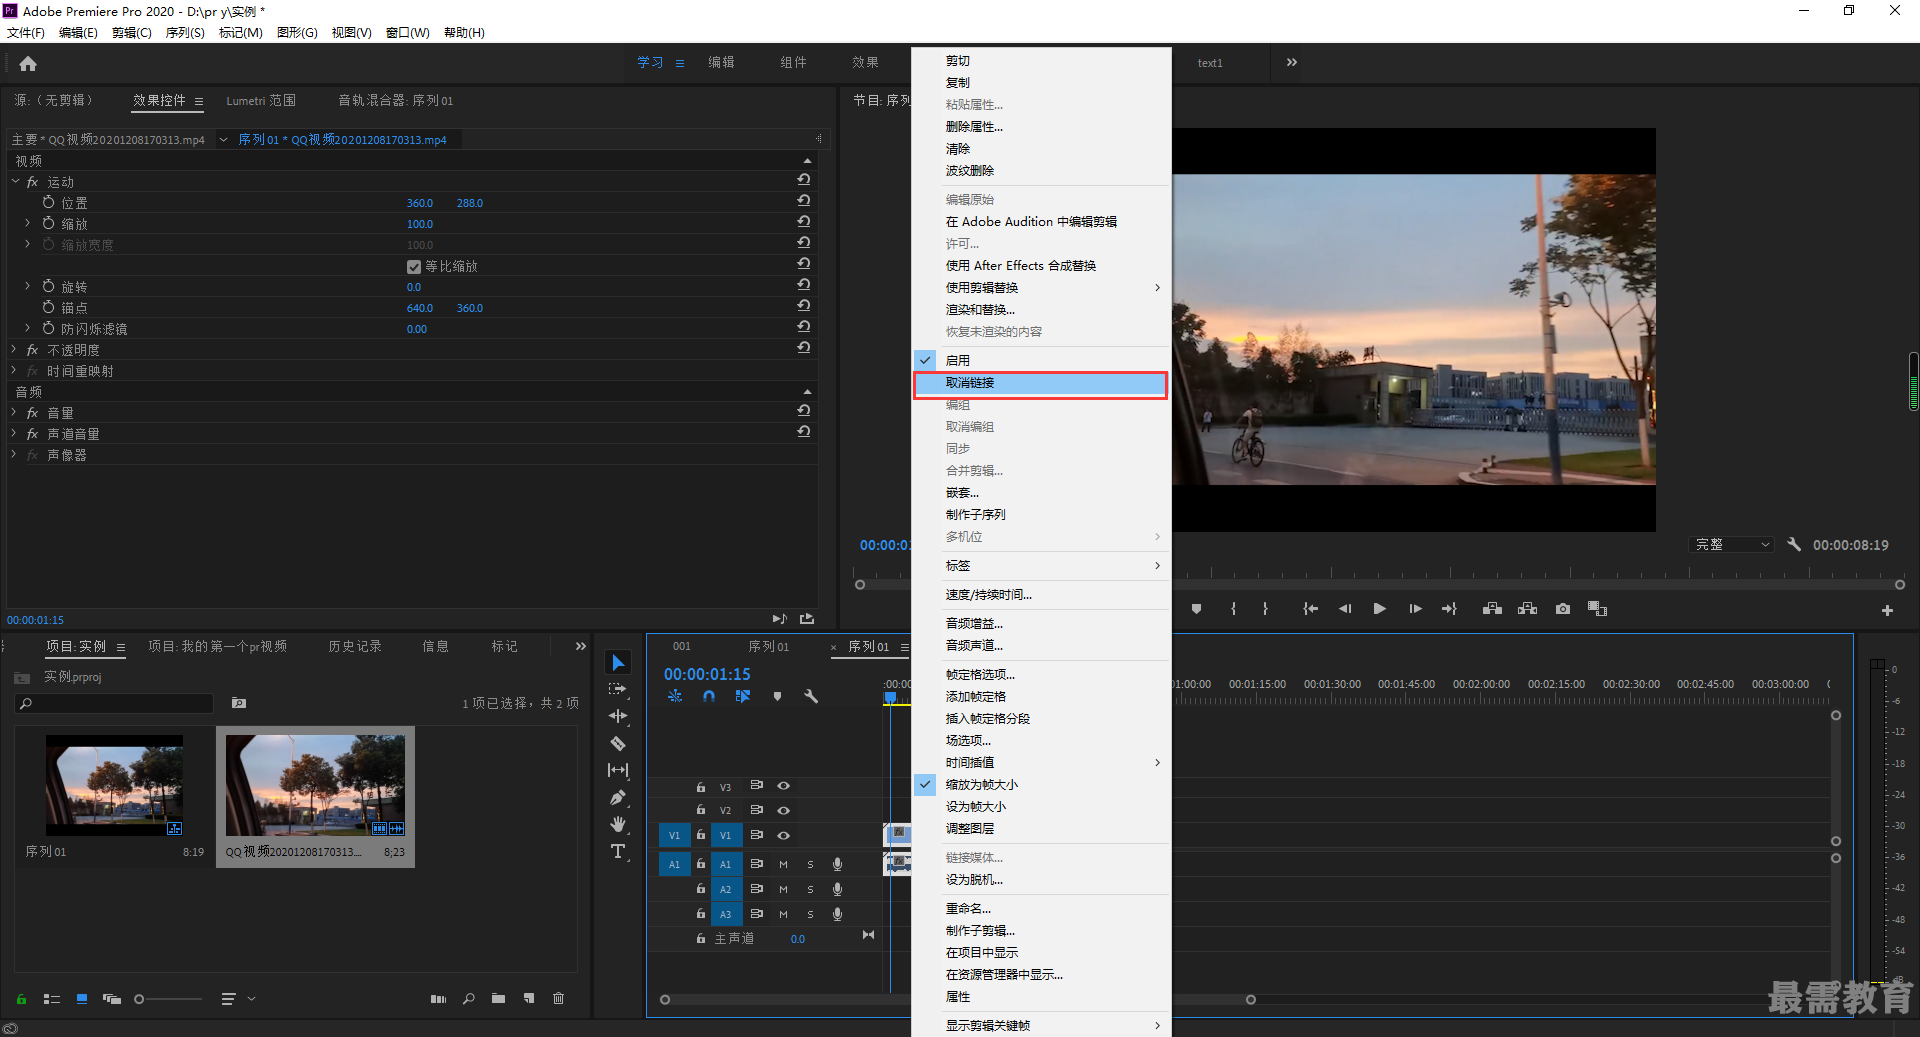Switch to the 历史记录 tab
The image size is (1920, 1037).
tap(355, 647)
